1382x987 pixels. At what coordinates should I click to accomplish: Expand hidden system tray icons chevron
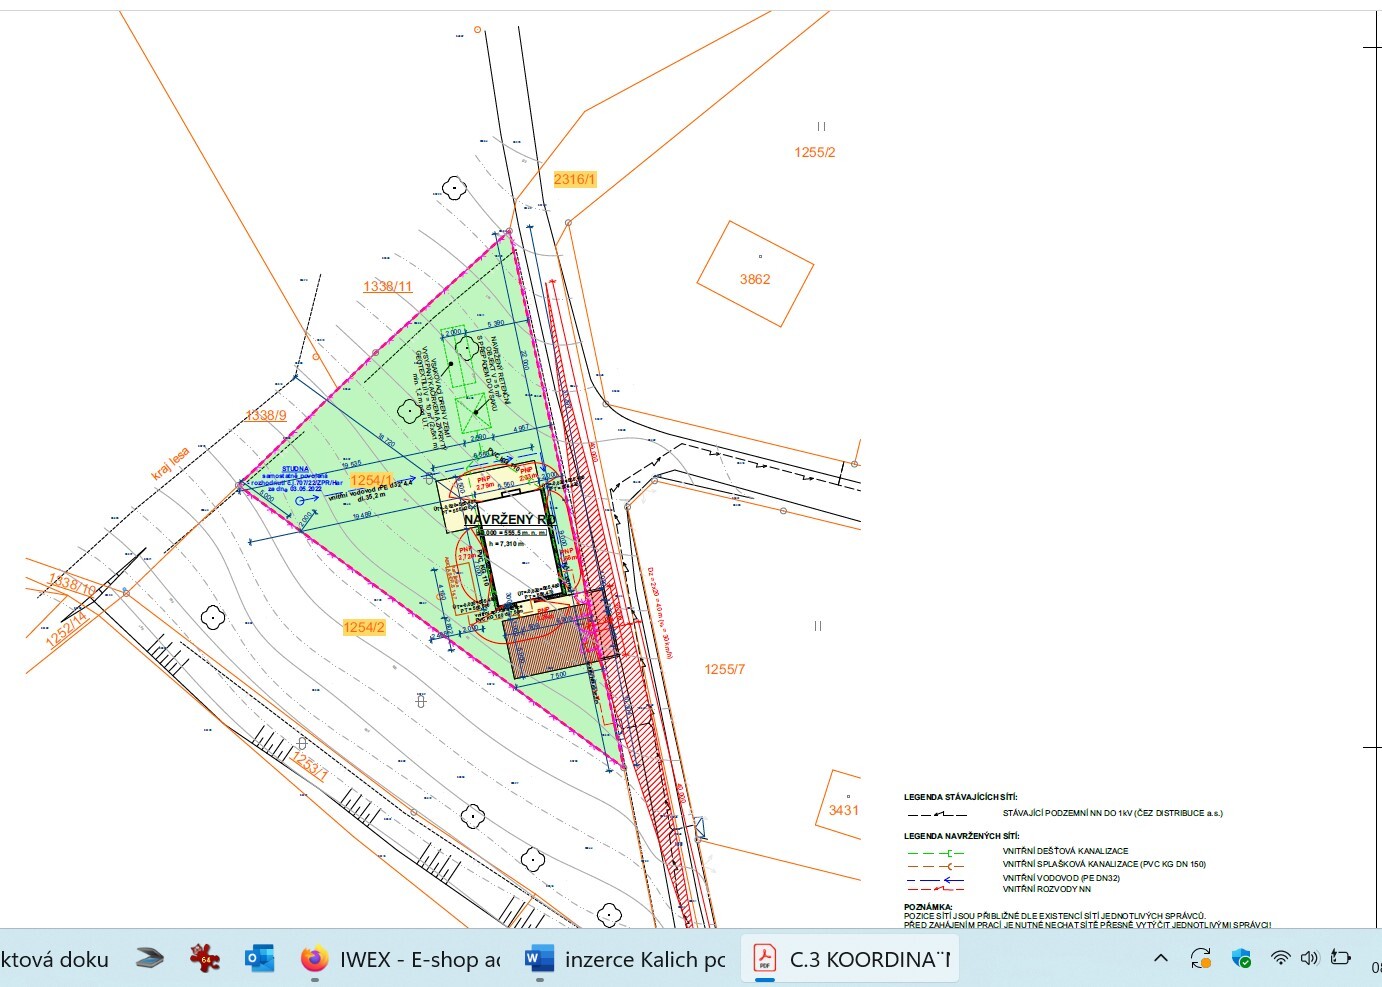1161,958
